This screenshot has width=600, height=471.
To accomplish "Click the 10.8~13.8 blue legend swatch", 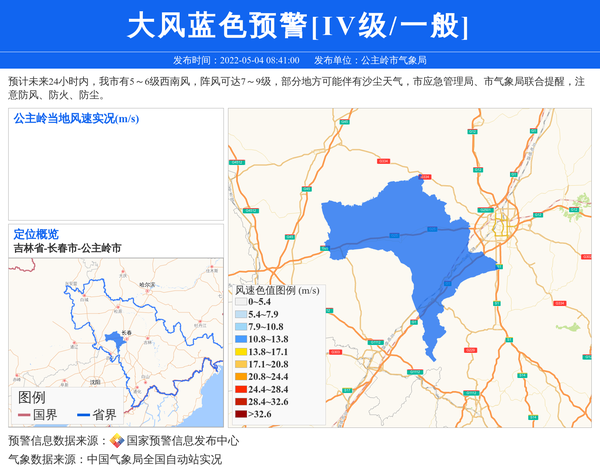I will (x=241, y=339).
